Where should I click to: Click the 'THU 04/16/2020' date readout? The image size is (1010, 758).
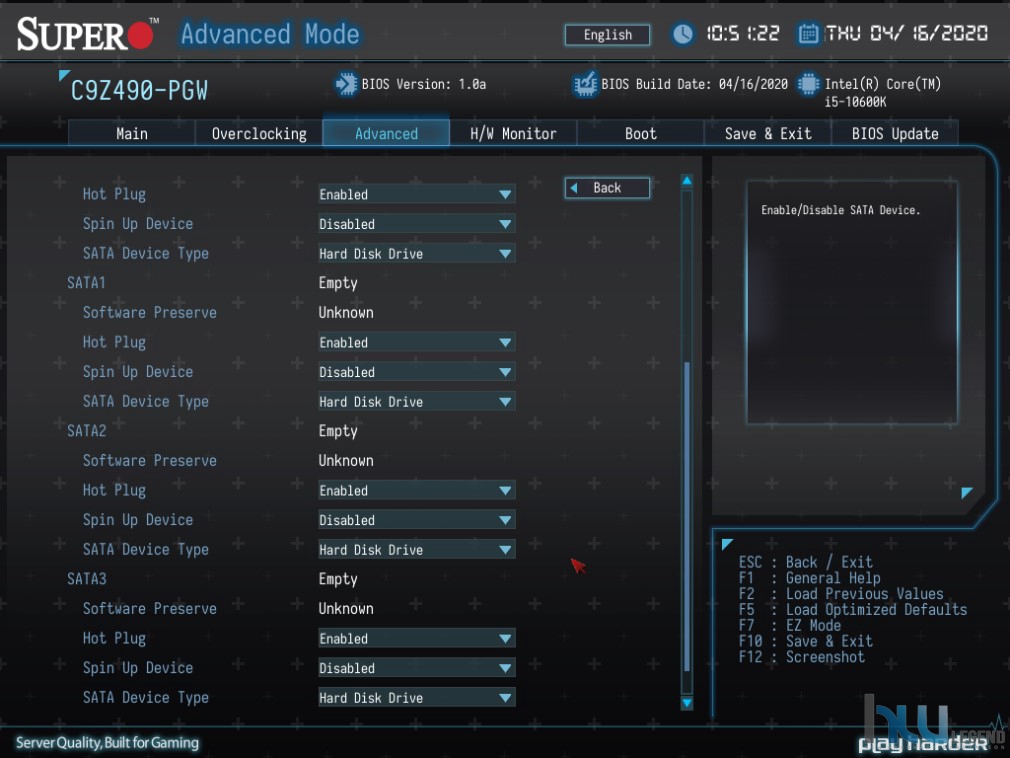click(906, 33)
